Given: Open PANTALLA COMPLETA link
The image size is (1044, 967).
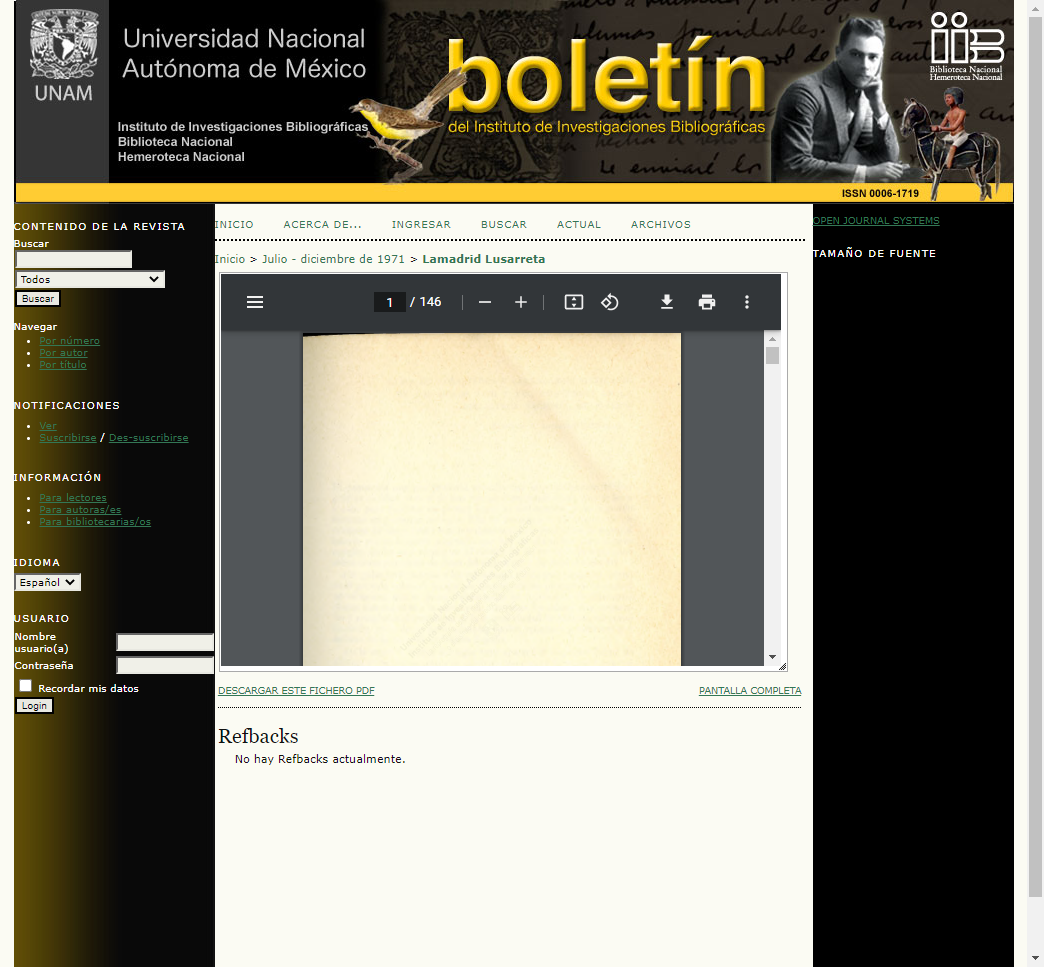Looking at the screenshot, I should (x=750, y=691).
